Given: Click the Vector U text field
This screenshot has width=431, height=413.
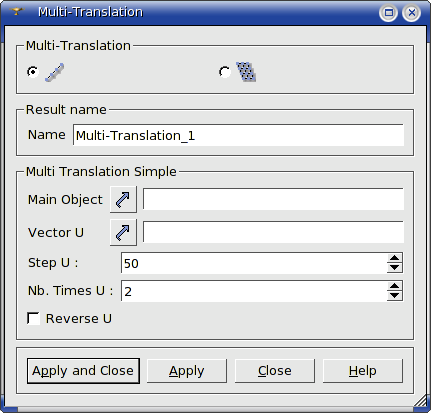Looking at the screenshot, I should (273, 232).
